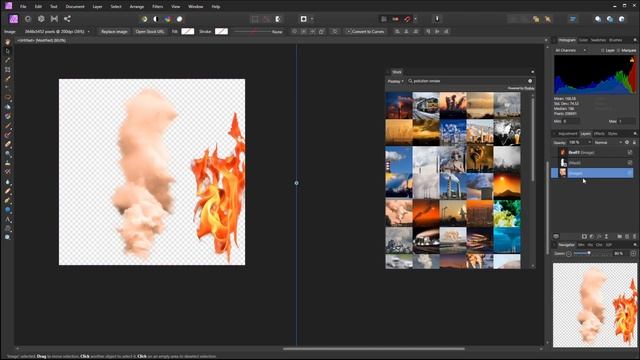Screen dimensions: 640x360
Task: Click the red snapping magnet icon
Action: click(407, 19)
